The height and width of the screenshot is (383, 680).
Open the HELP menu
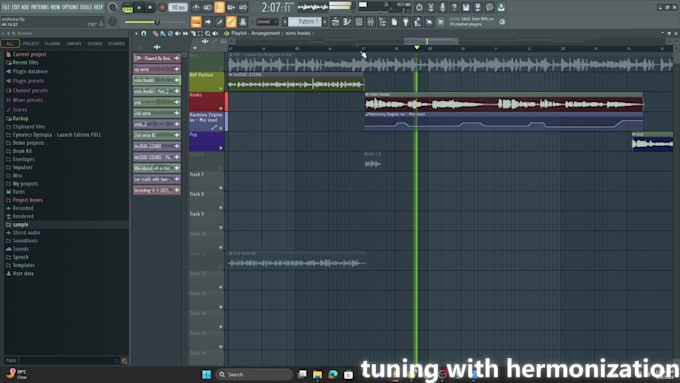tap(98, 7)
